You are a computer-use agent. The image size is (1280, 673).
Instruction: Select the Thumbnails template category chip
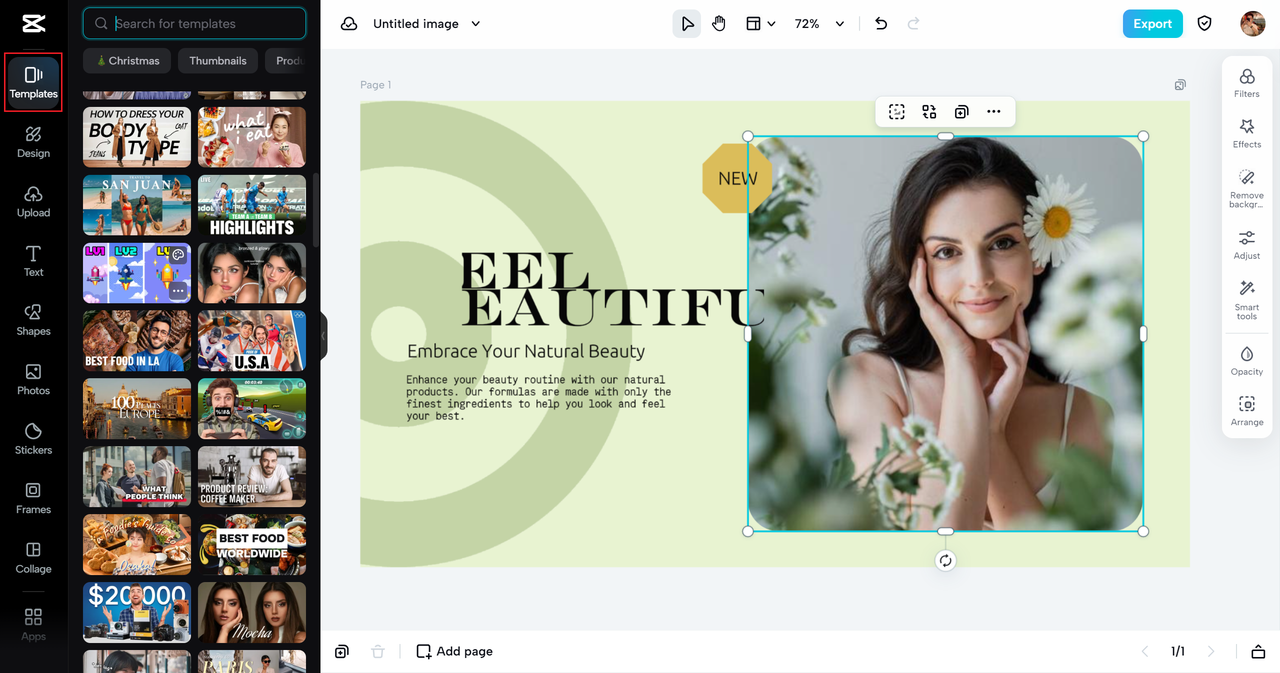218,61
